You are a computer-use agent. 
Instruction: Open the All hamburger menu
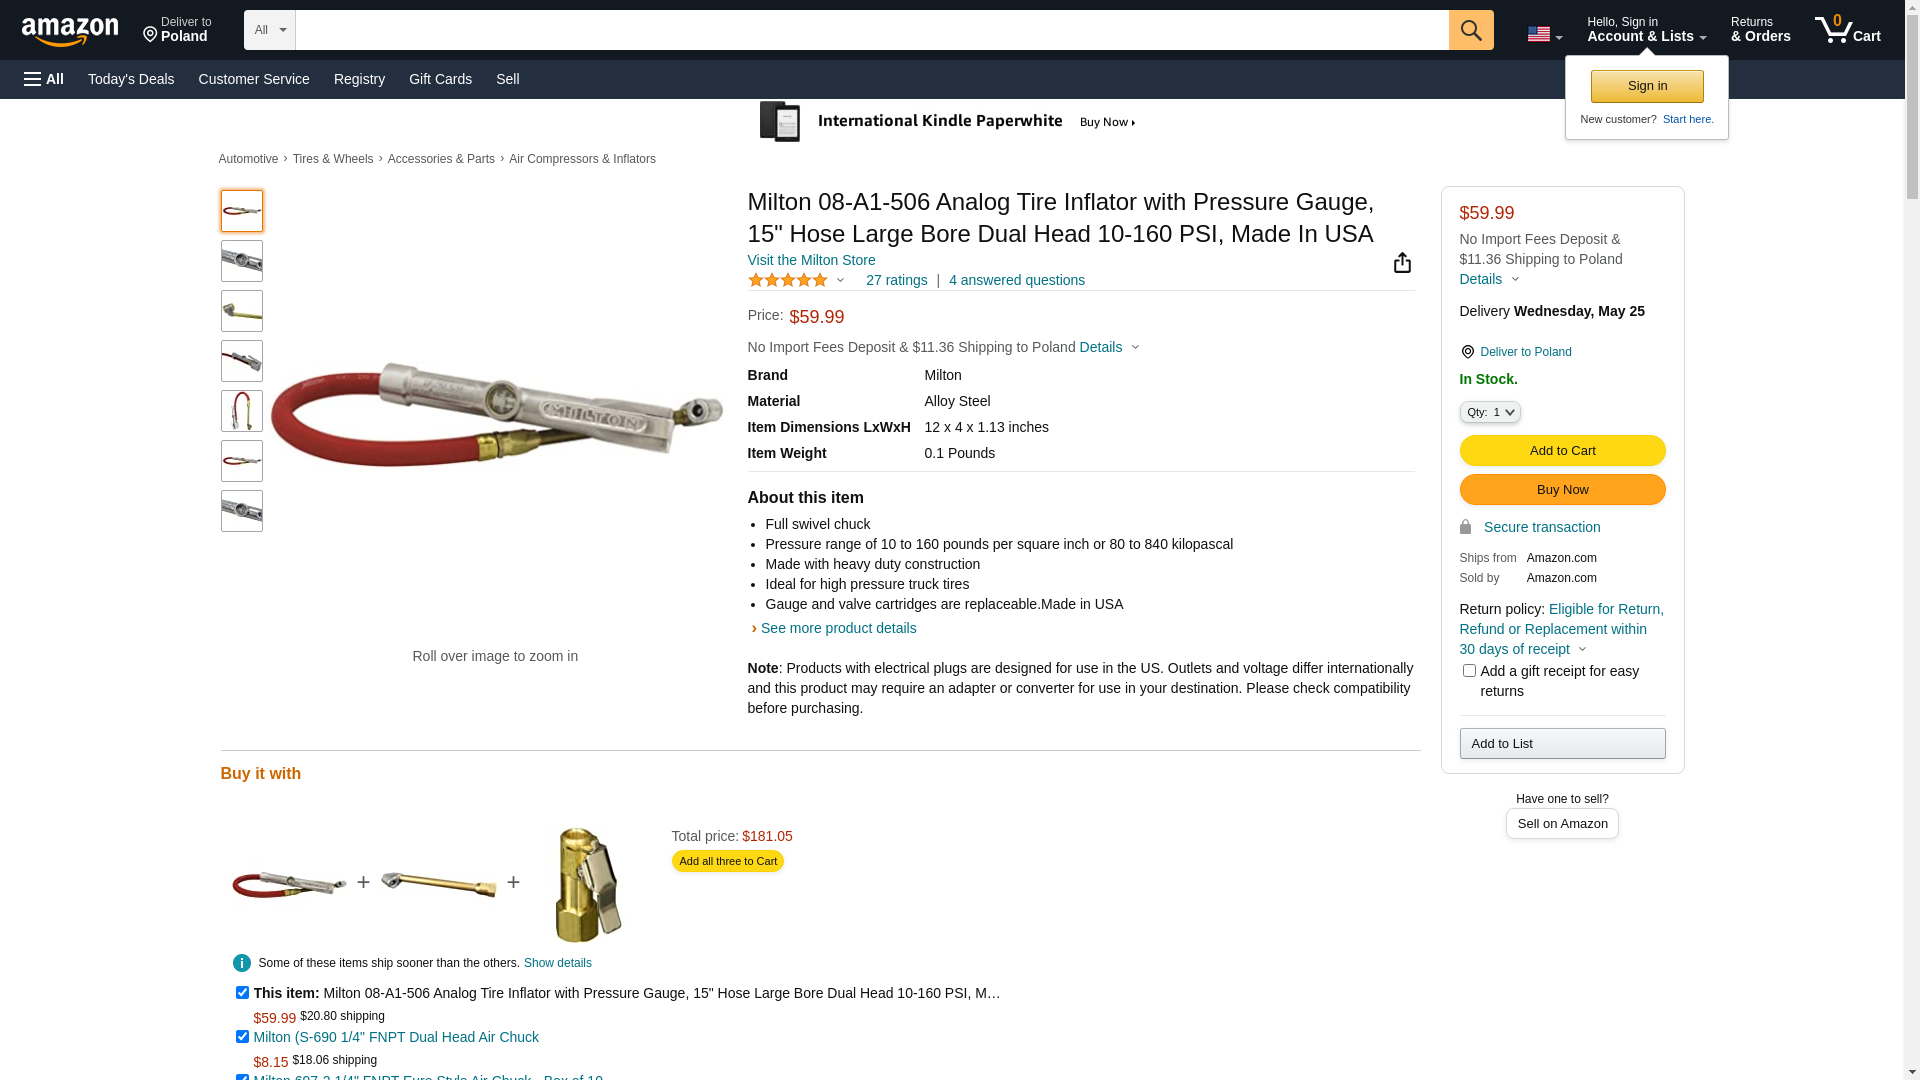tap(44, 79)
